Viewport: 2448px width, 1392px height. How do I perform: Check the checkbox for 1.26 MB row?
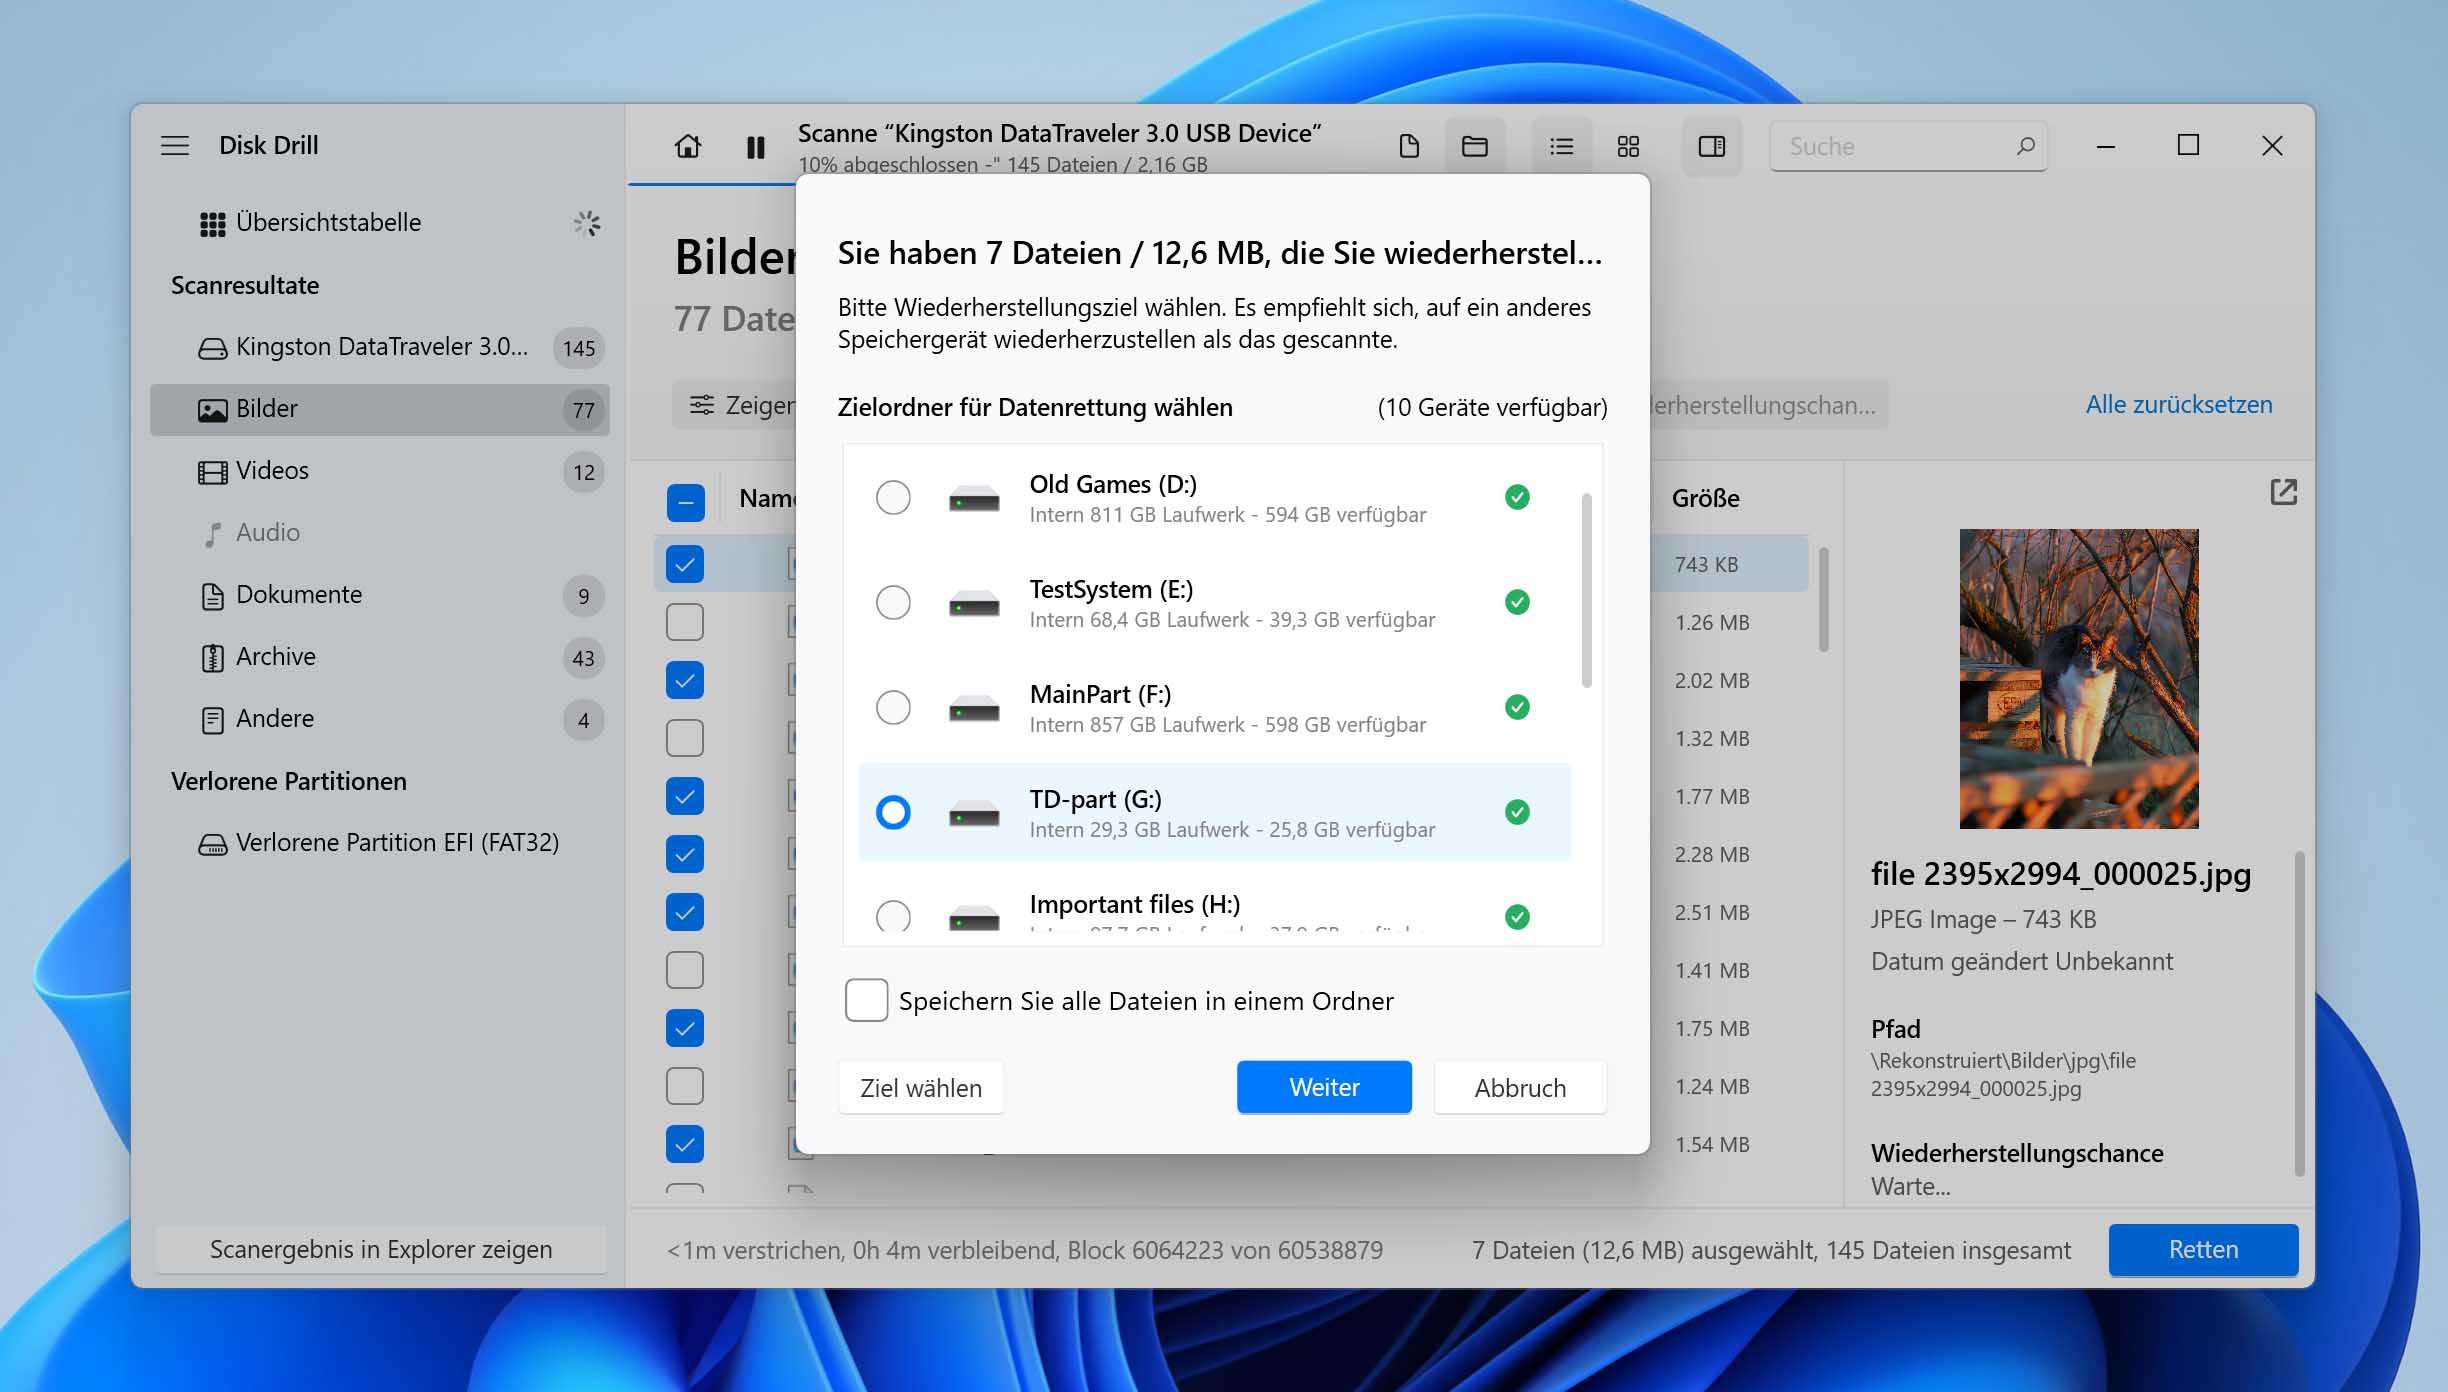tap(685, 622)
